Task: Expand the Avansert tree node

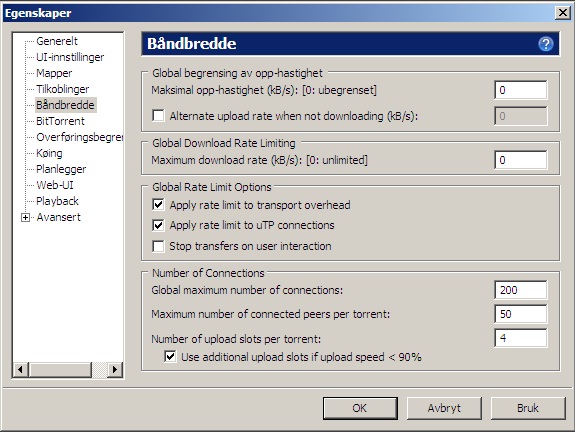Action: point(25,217)
